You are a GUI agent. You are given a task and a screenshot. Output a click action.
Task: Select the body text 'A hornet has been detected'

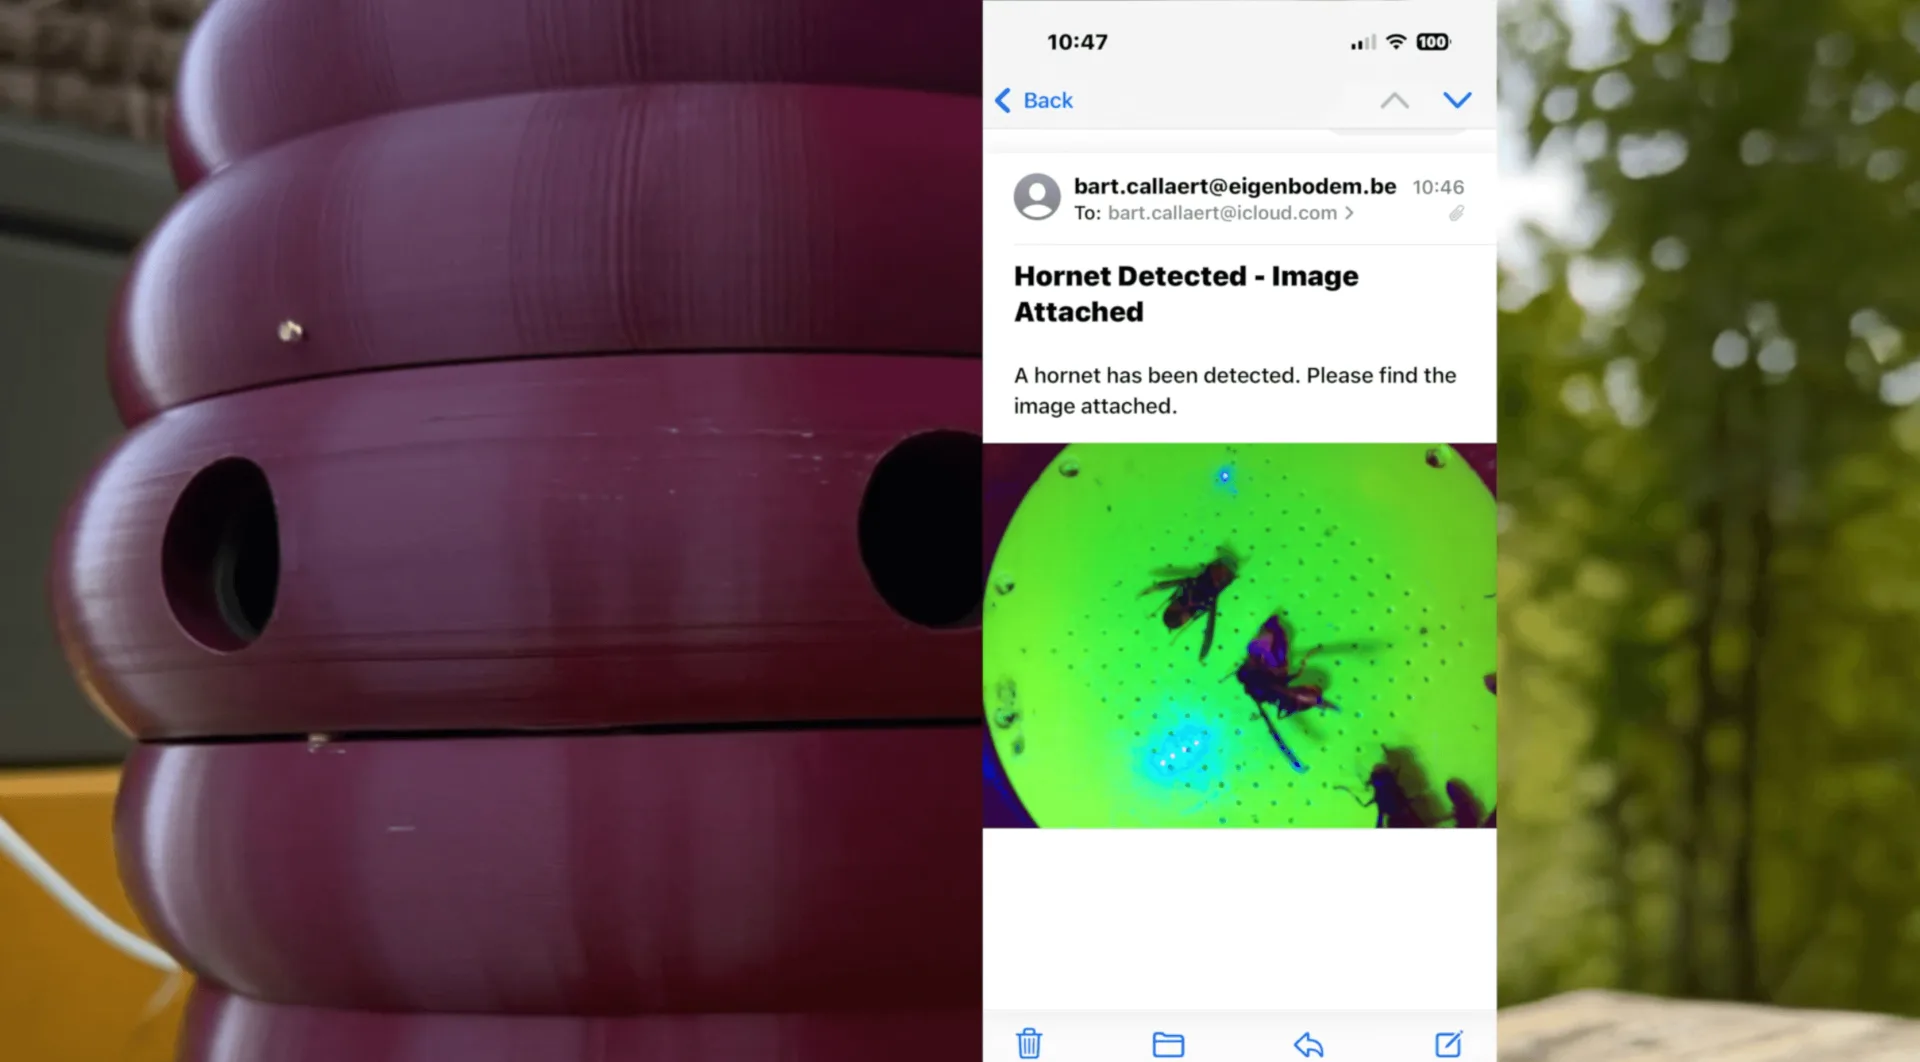click(x=1157, y=375)
